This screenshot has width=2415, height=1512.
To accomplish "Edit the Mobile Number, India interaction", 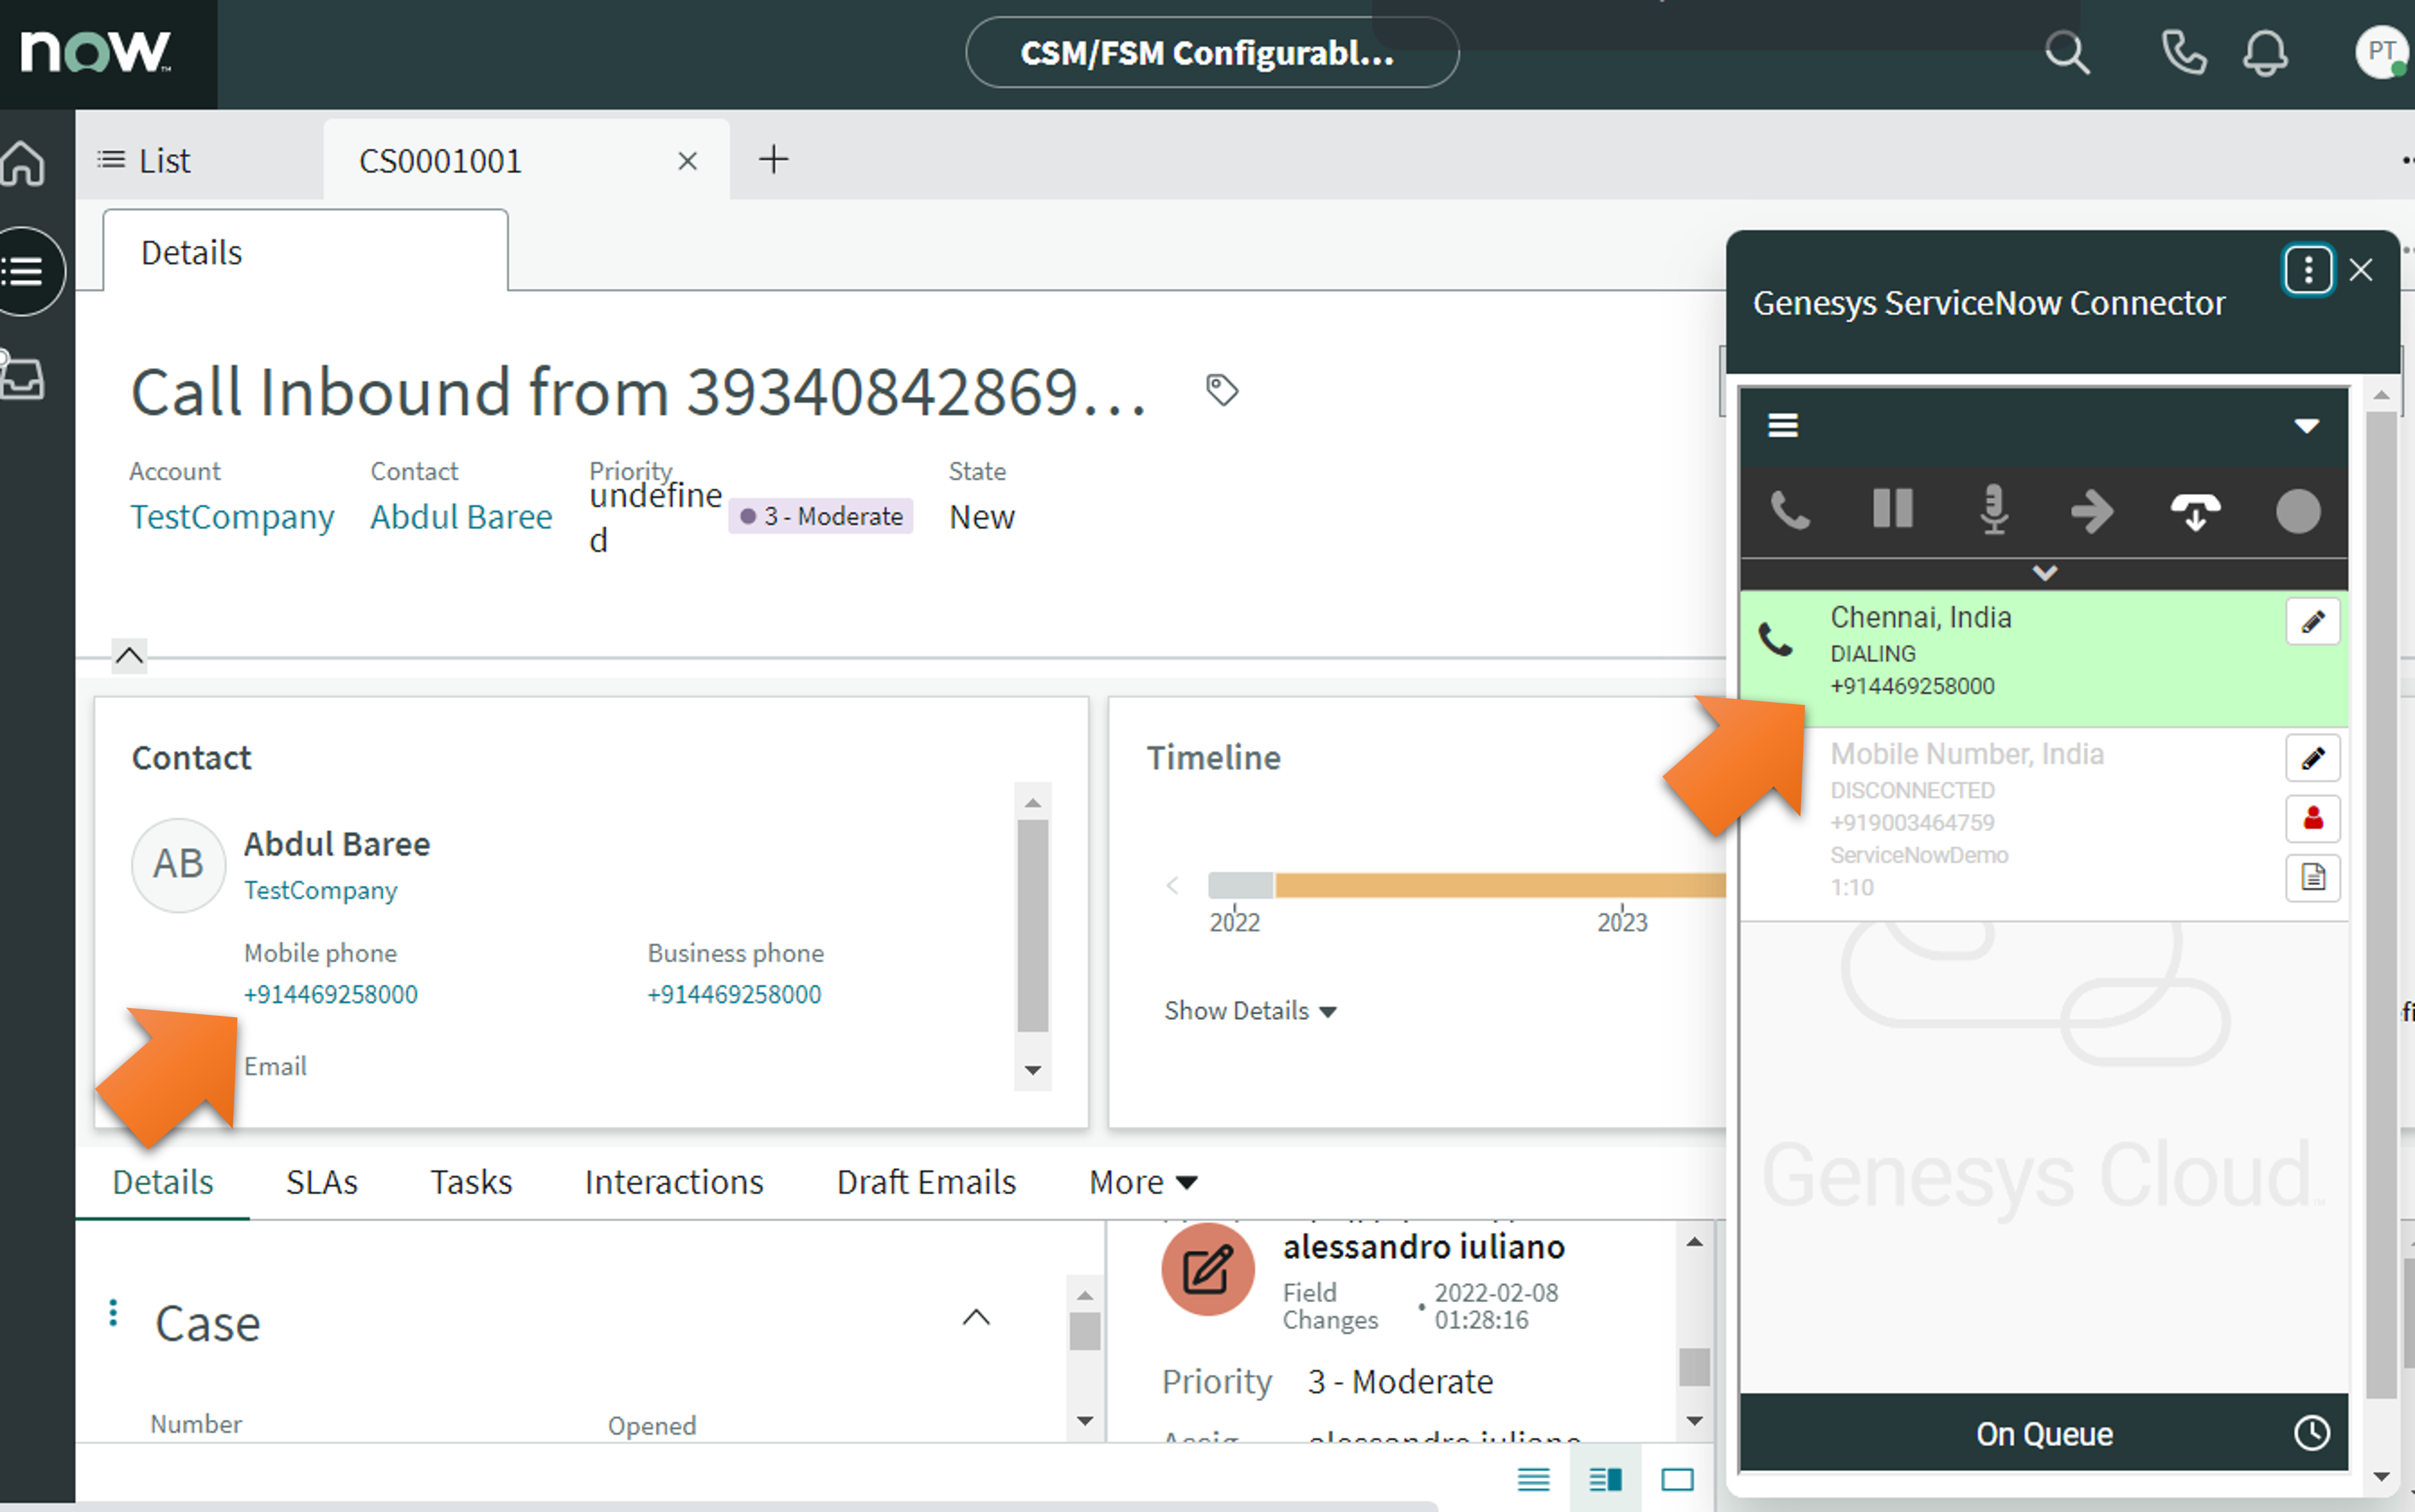I will [2312, 758].
